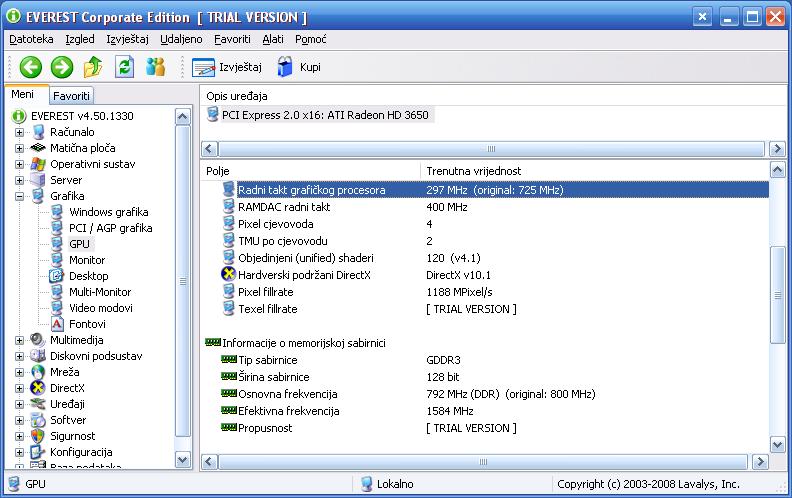Expand the Server tree node
This screenshot has width=792, height=498.
[x=19, y=180]
